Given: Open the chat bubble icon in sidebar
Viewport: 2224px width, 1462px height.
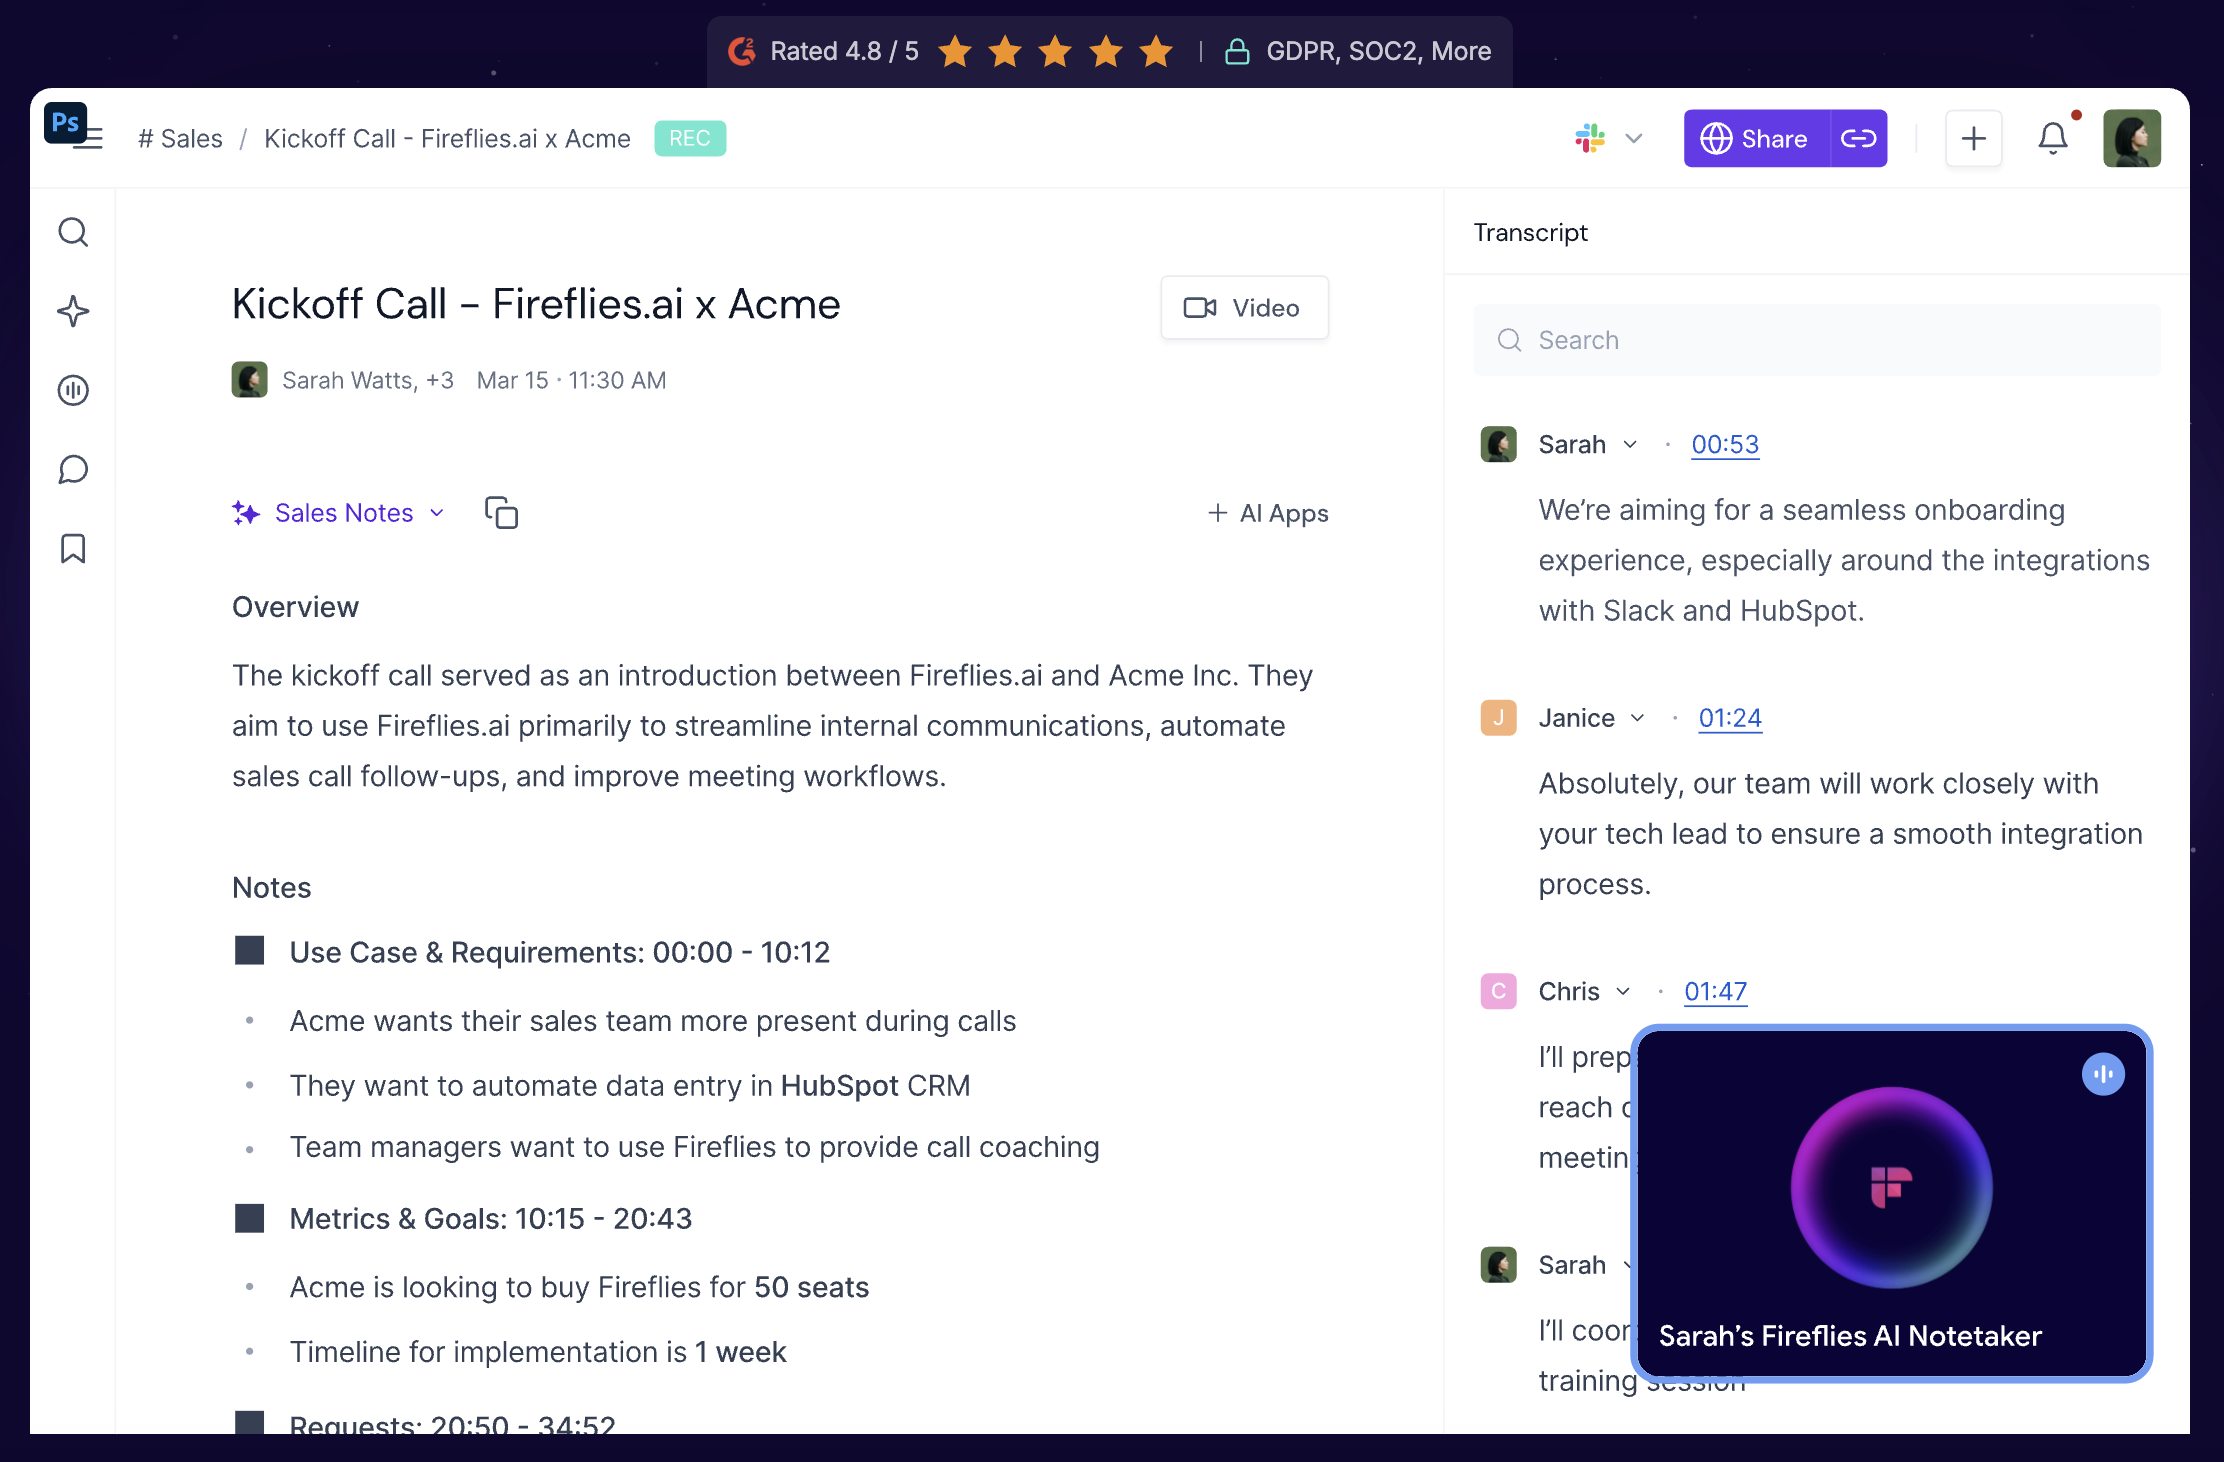Looking at the screenshot, I should [73, 469].
